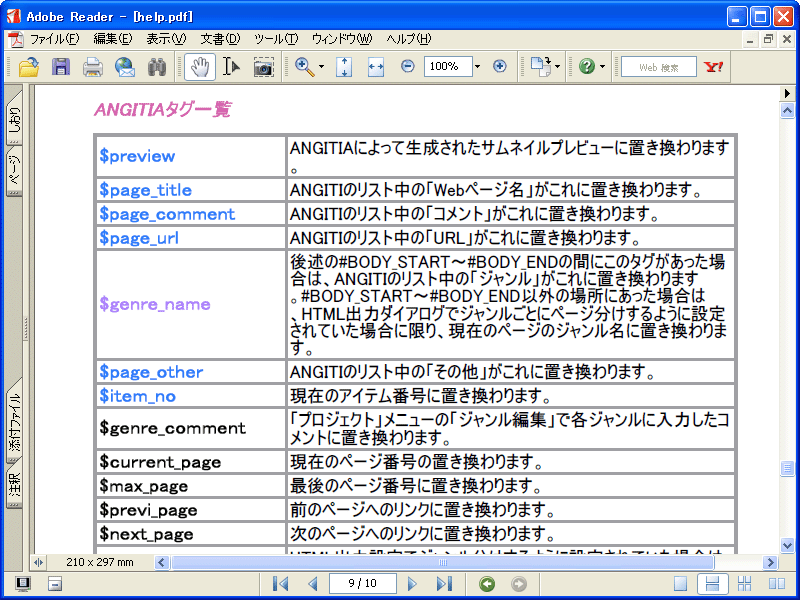Click the $genre_name tag link
The height and width of the screenshot is (600, 800).
pyautogui.click(x=155, y=305)
